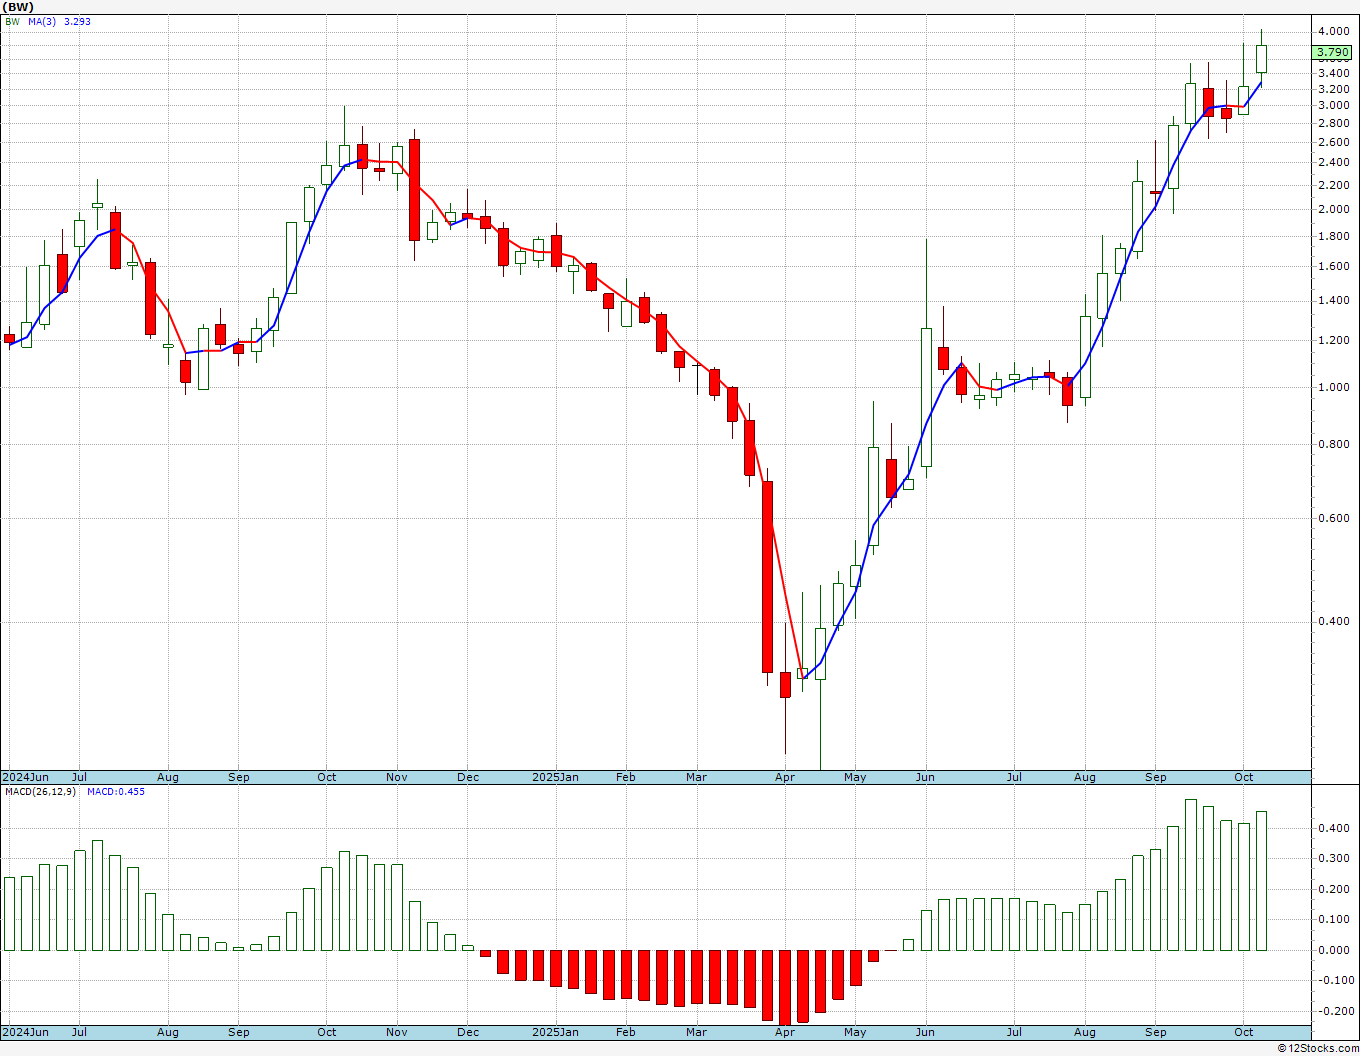Click Mar on the price chart date axis

point(696,777)
